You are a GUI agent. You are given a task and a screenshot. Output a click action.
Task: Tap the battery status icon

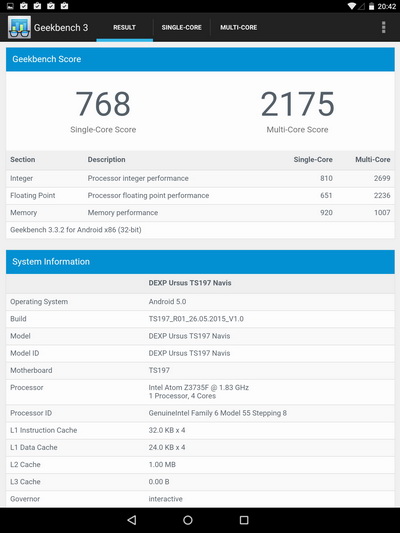pyautogui.click(x=371, y=6)
